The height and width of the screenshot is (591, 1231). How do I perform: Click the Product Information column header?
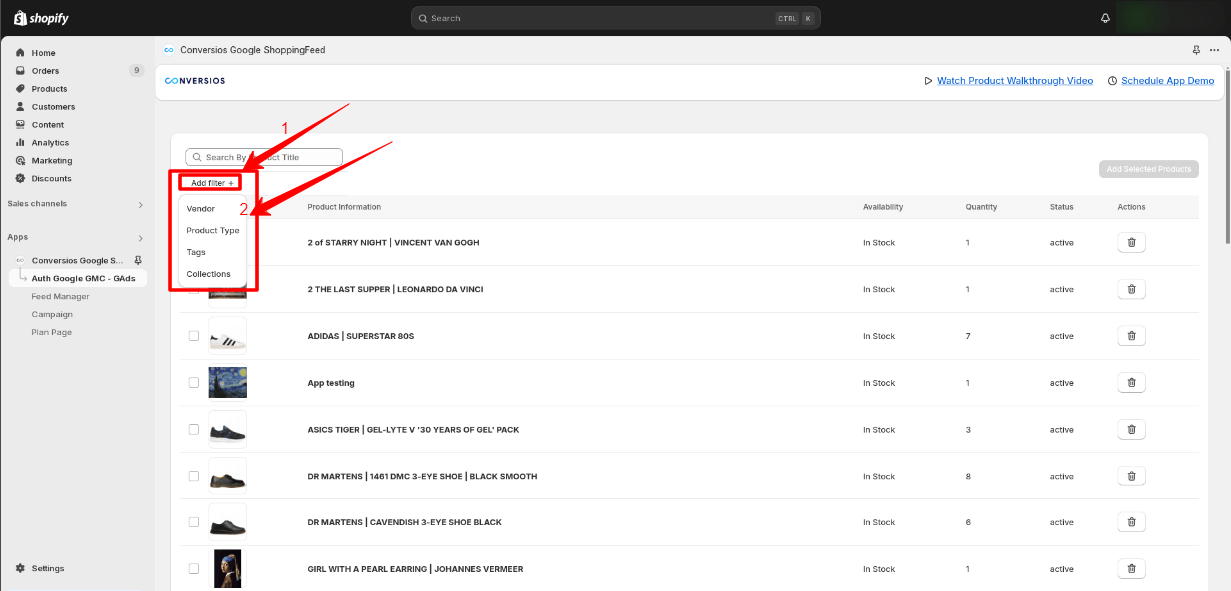pos(344,207)
